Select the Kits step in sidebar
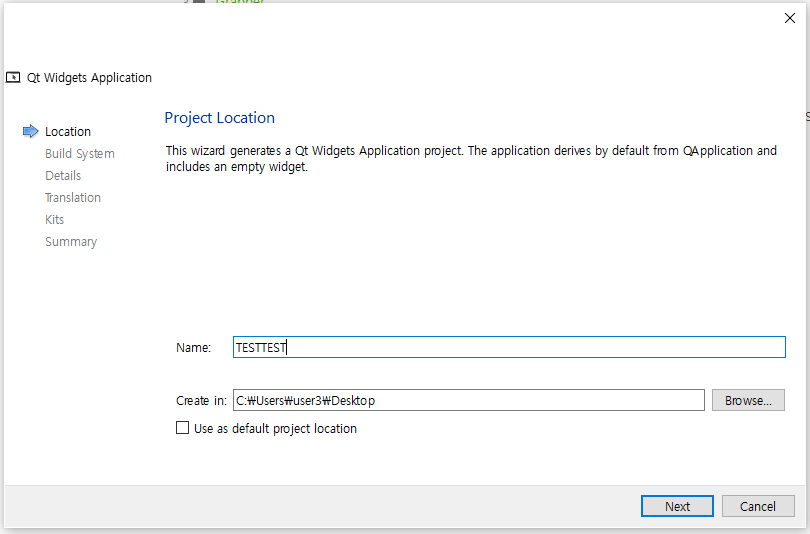 coord(54,219)
